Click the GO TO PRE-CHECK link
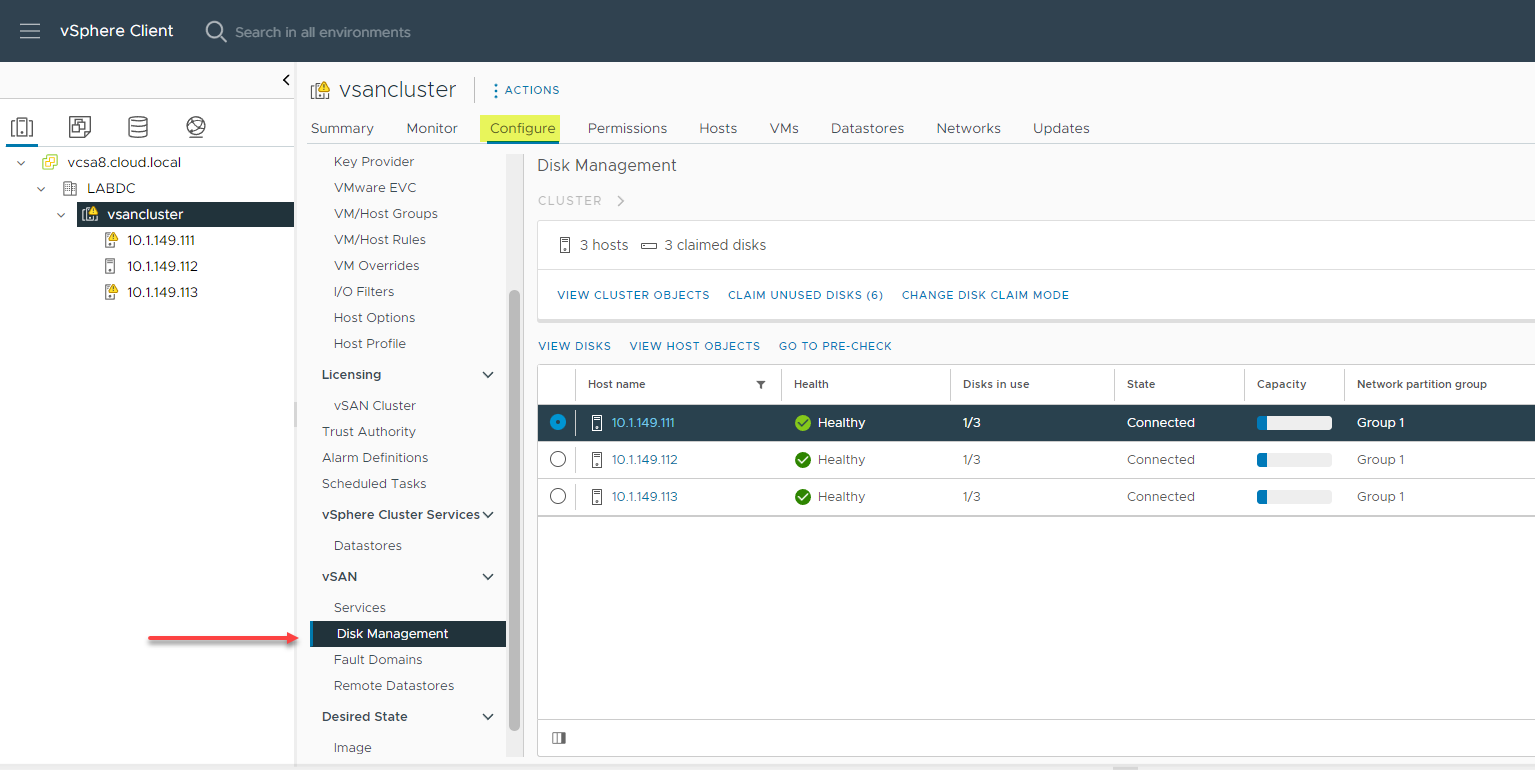 click(x=835, y=345)
